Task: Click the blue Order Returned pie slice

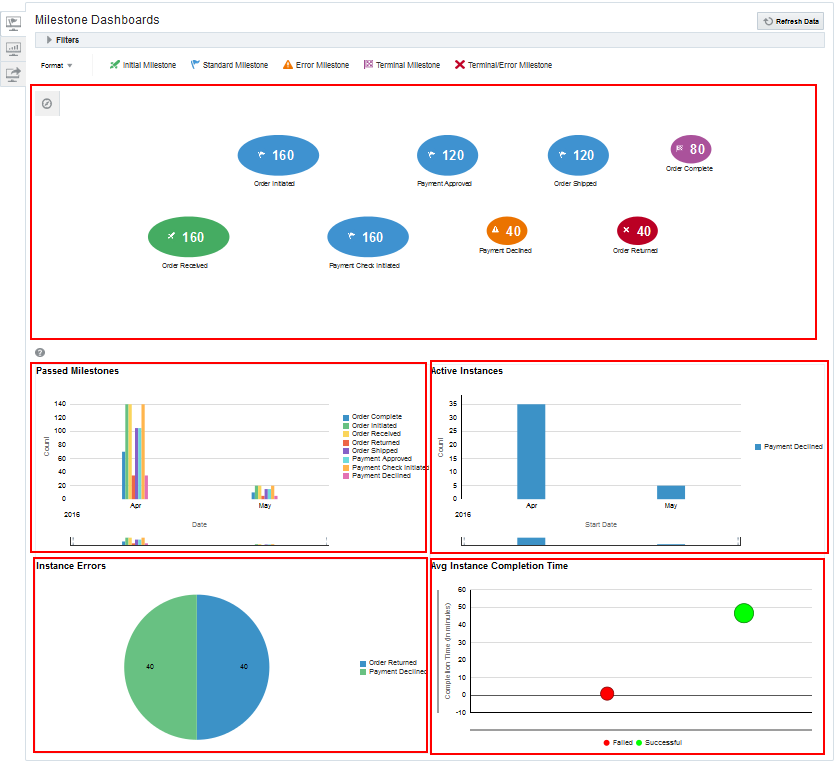Action: click(235, 667)
